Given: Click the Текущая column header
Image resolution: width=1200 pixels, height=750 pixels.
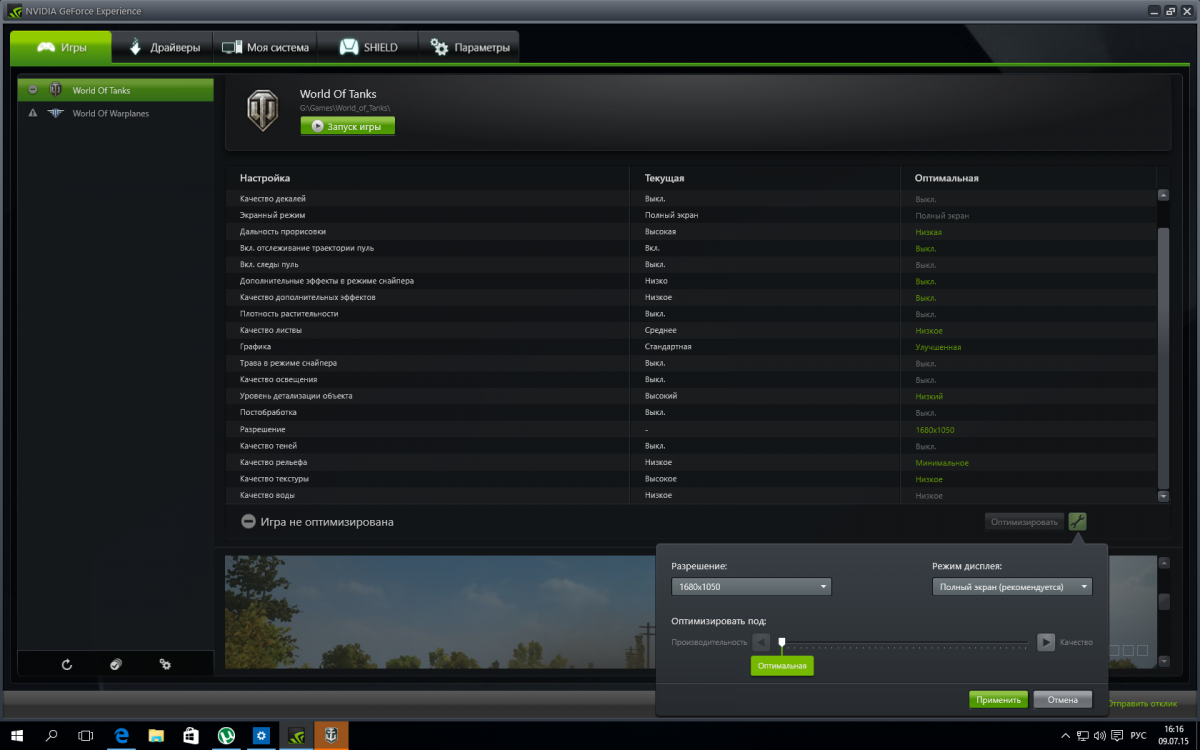Looking at the screenshot, I should click(x=664, y=178).
